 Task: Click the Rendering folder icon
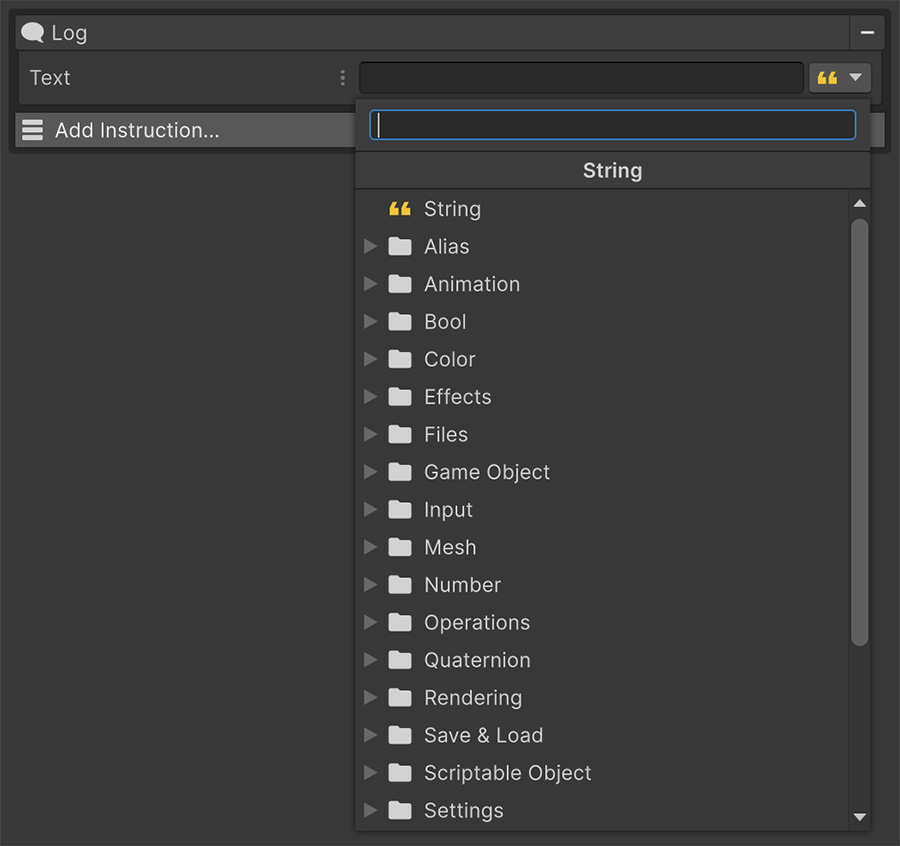pyautogui.click(x=400, y=698)
